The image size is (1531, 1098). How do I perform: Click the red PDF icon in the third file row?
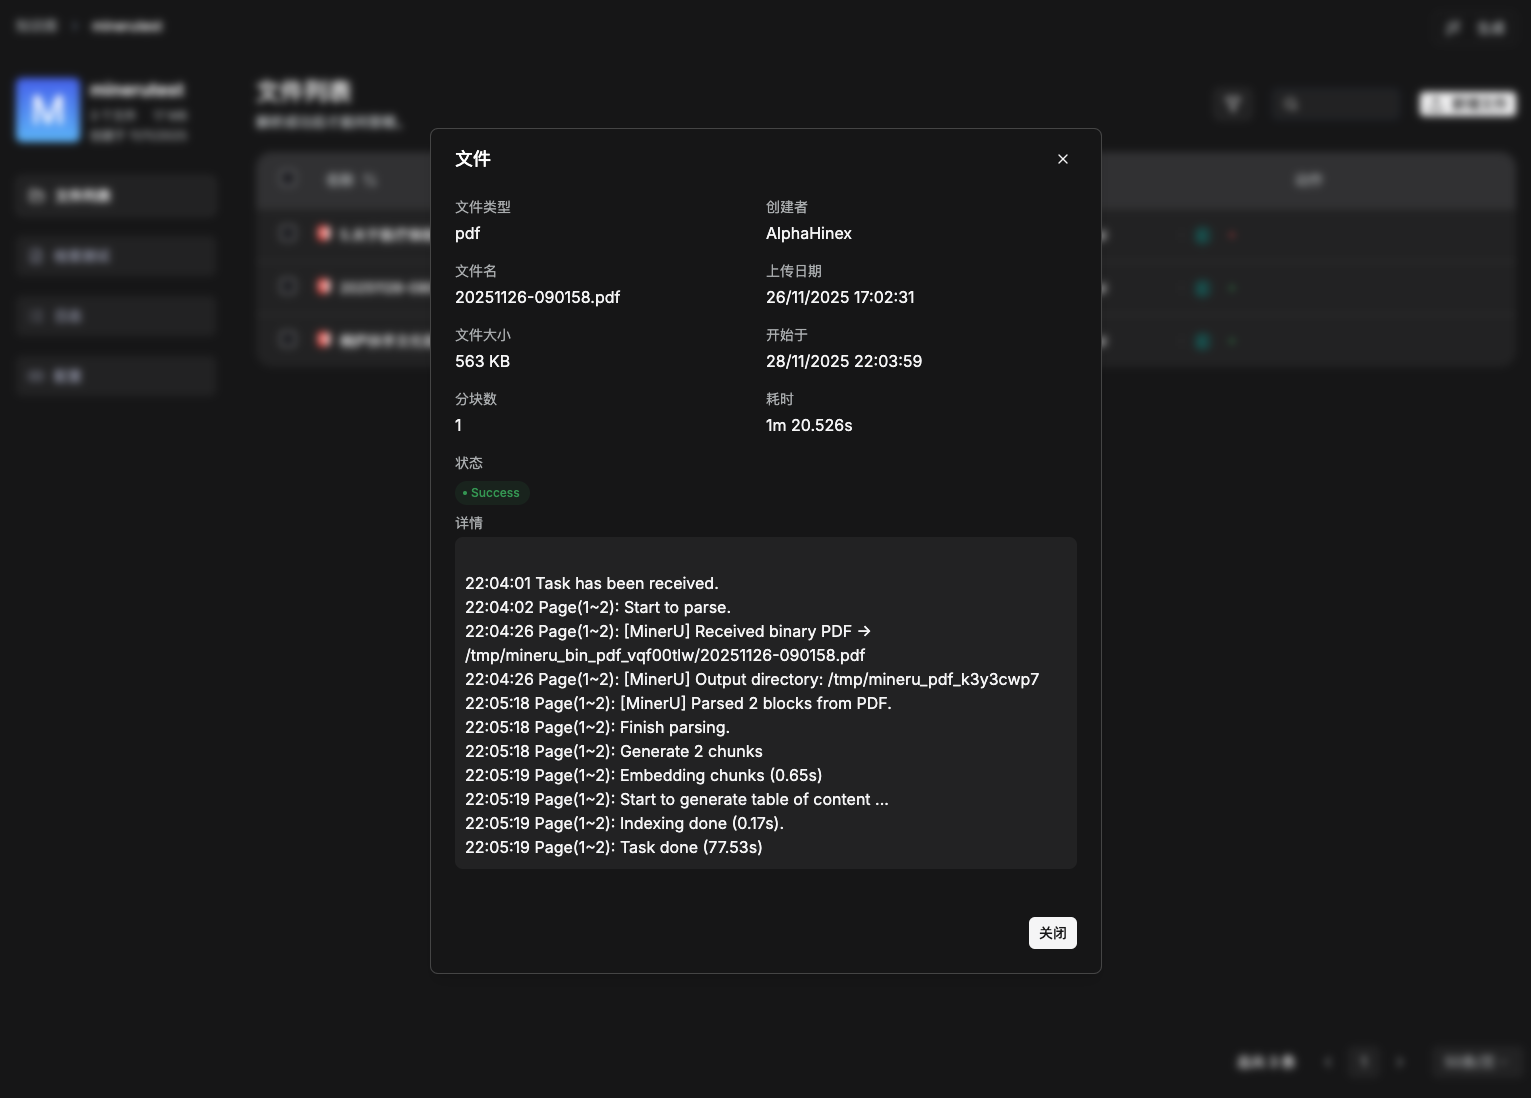[324, 340]
